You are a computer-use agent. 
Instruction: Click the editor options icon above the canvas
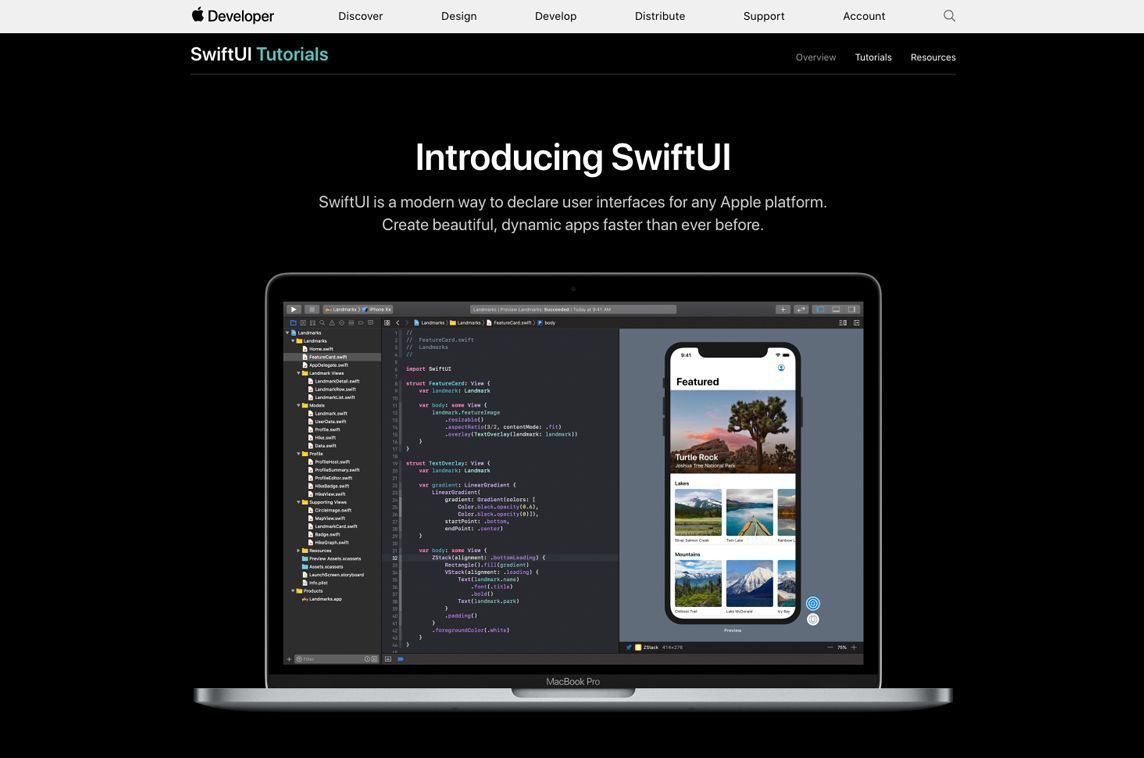pos(843,322)
